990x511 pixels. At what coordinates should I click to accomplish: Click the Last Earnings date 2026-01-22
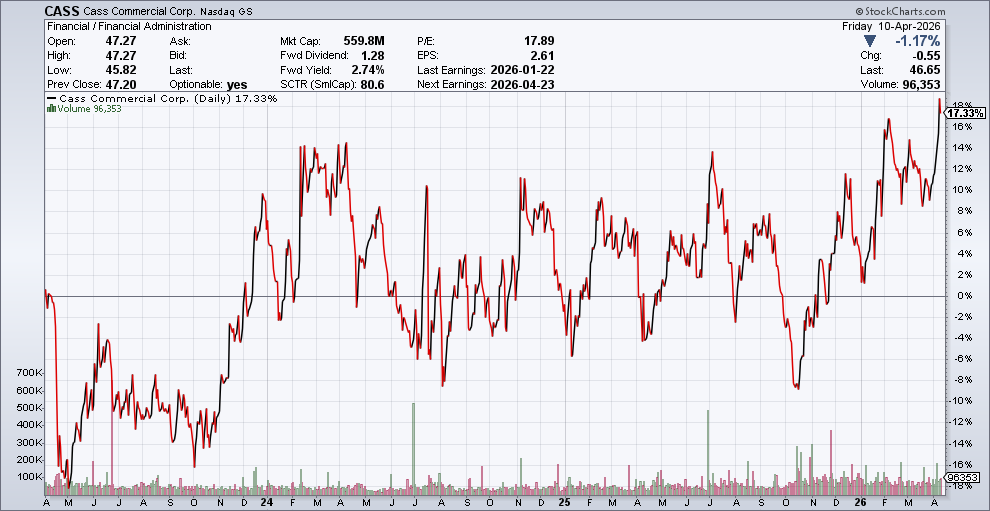[522, 70]
